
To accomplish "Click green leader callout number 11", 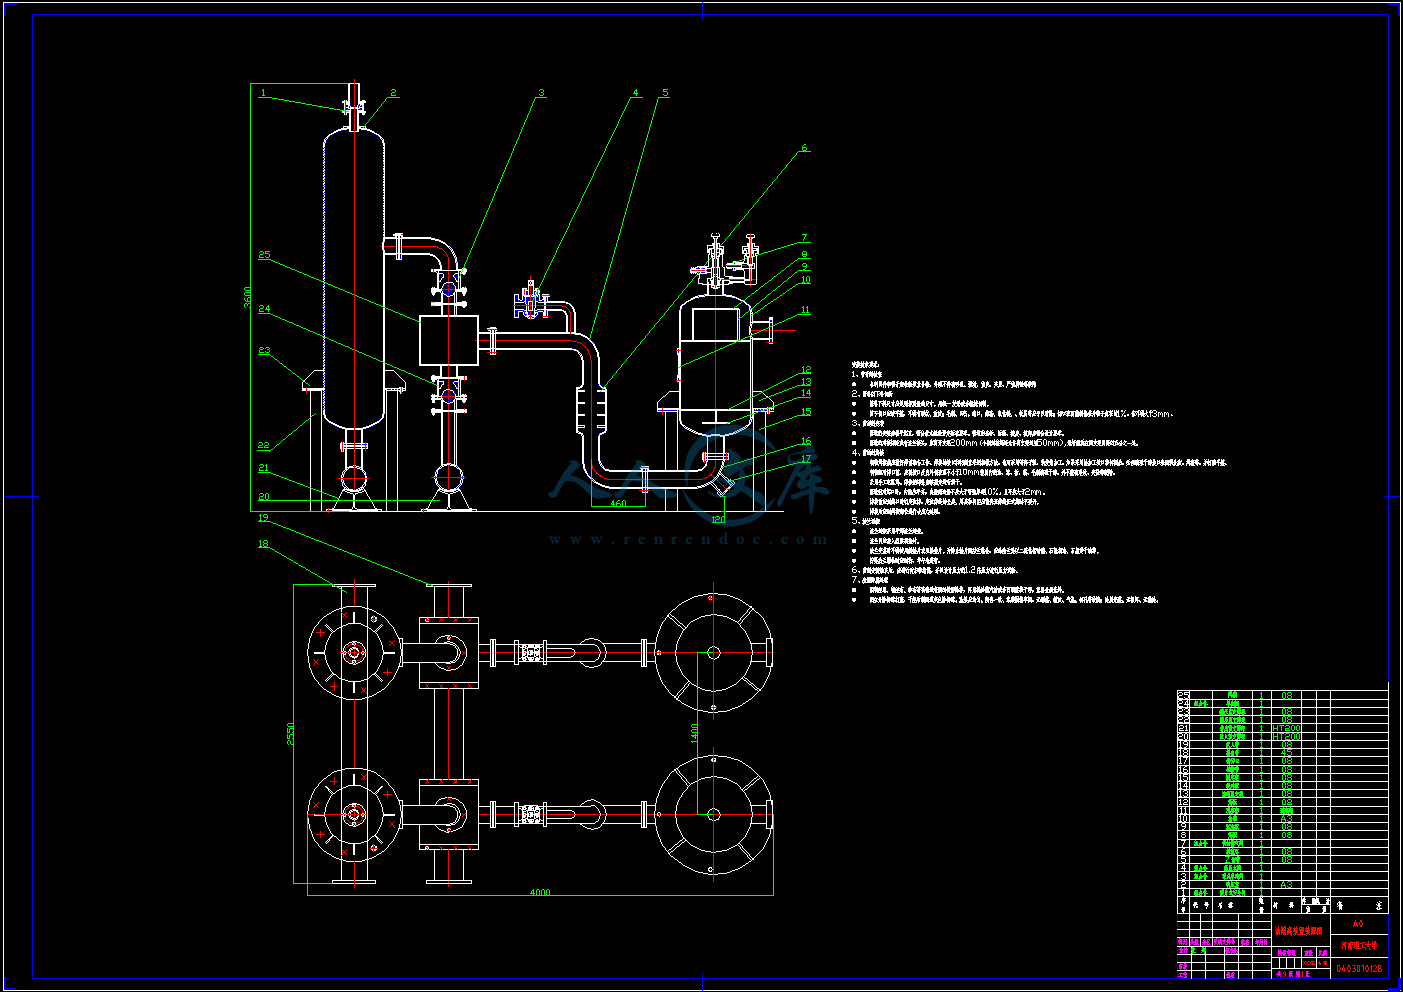I will coord(806,311).
